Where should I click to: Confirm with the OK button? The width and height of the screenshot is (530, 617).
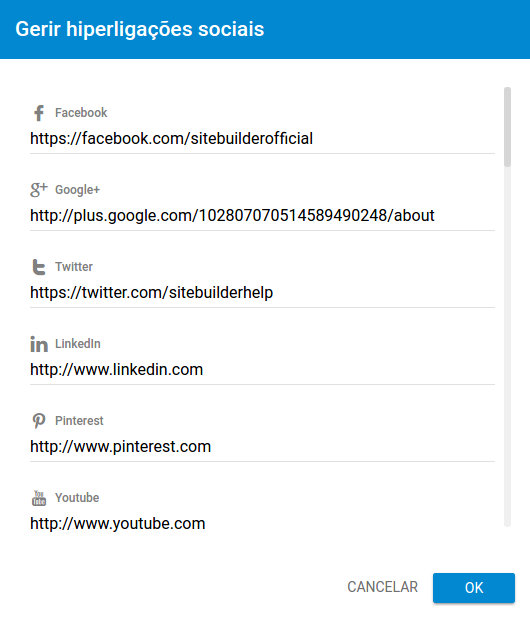474,587
